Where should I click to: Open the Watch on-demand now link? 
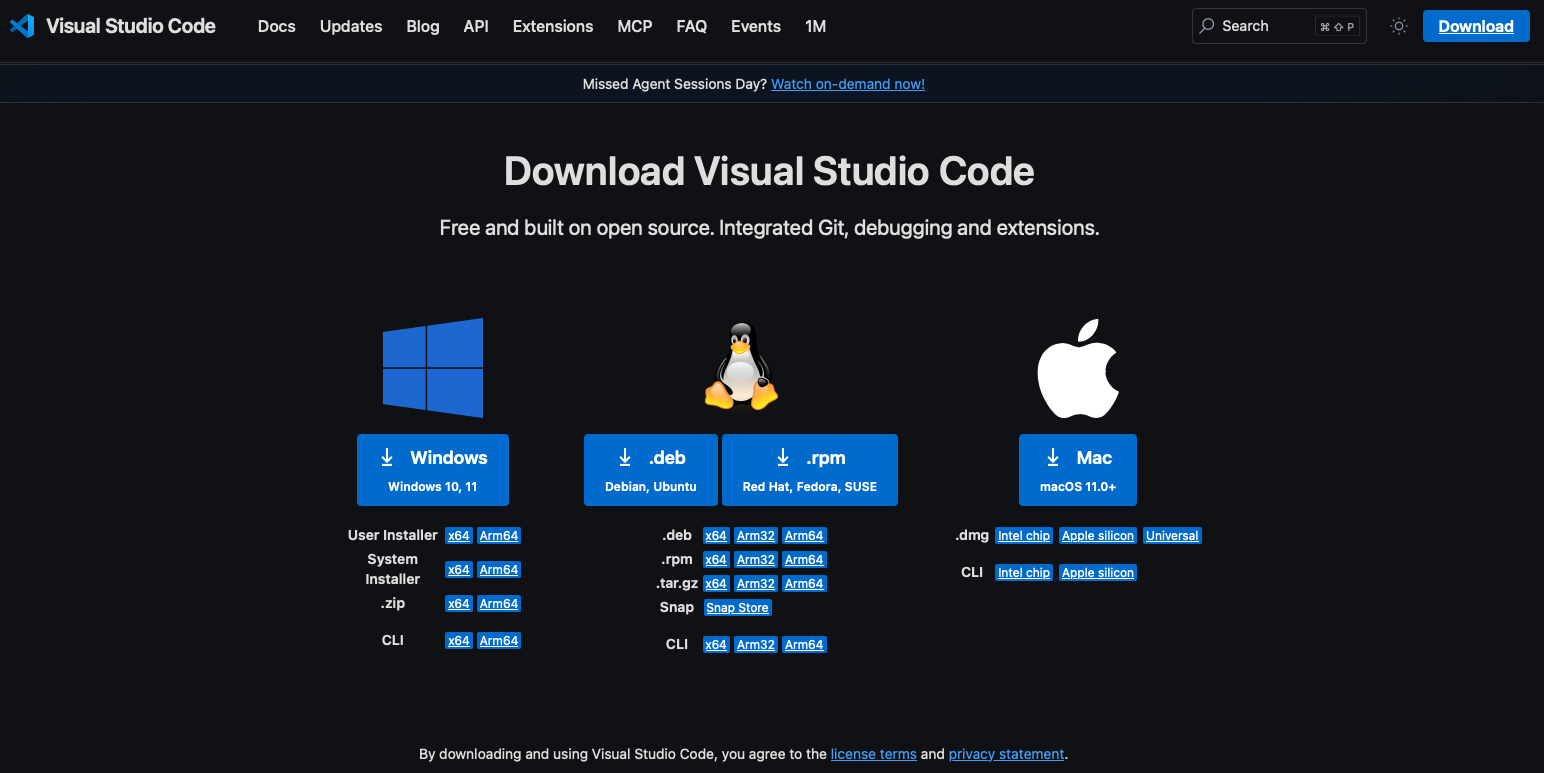click(x=847, y=84)
